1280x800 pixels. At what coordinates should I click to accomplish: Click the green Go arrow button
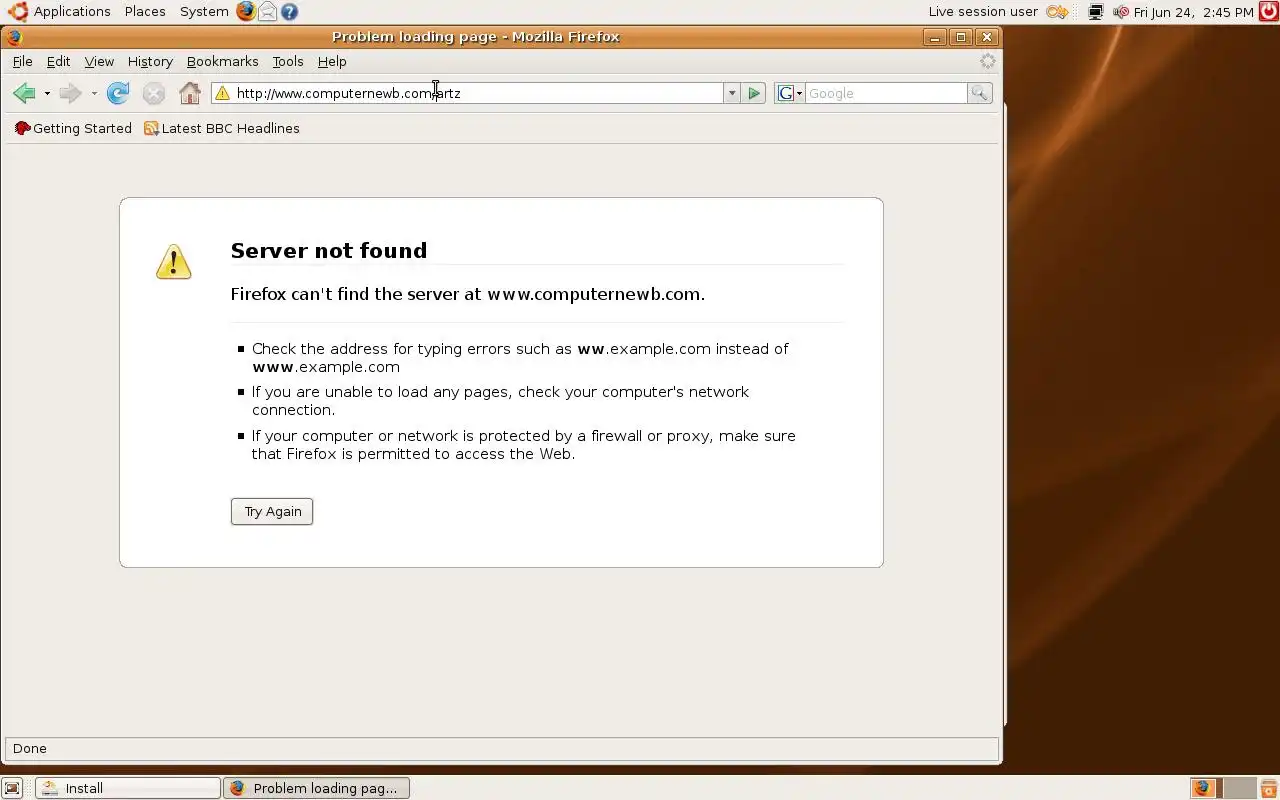(x=754, y=93)
